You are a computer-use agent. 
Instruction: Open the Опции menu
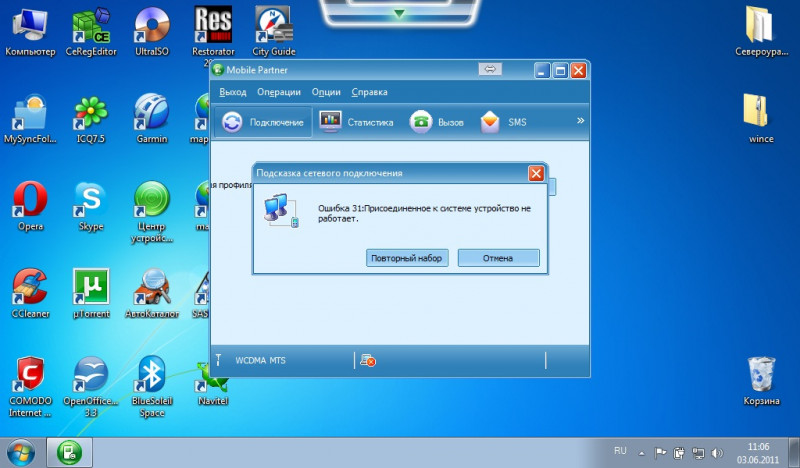[x=326, y=92]
